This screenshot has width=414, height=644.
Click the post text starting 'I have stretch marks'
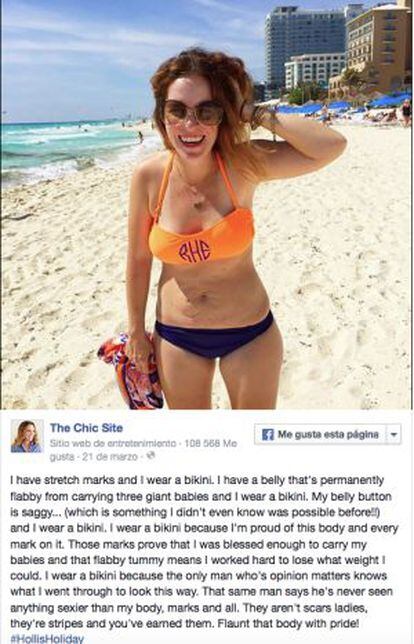[x=204, y=552]
